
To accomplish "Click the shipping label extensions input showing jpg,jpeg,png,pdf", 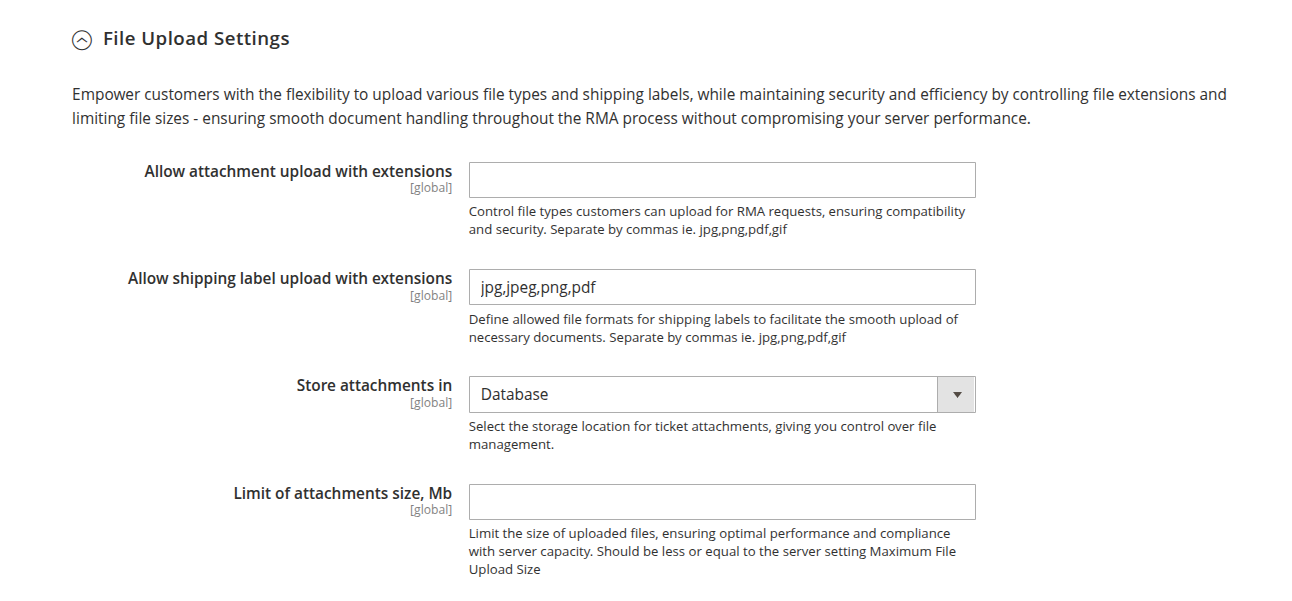I will click(722, 287).
